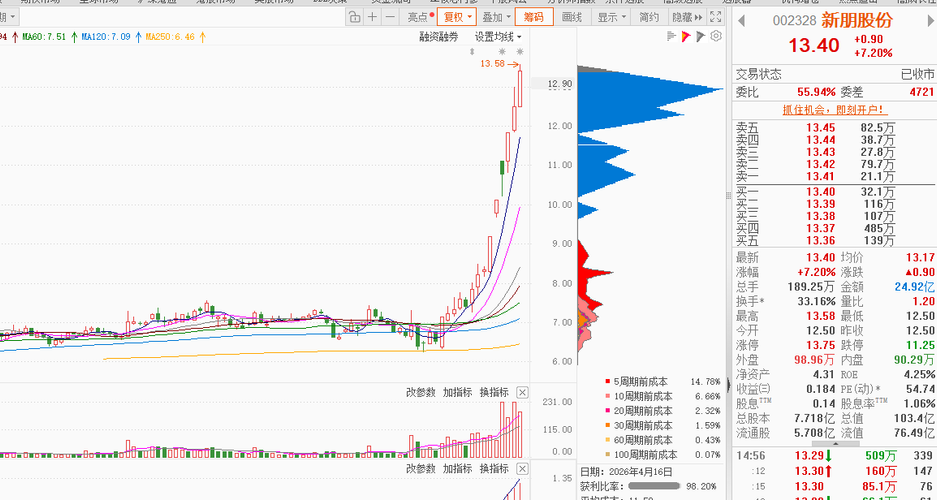937x500 pixels.
Task: Select 卖一 13.41 order row
Action: pyautogui.click(x=835, y=176)
